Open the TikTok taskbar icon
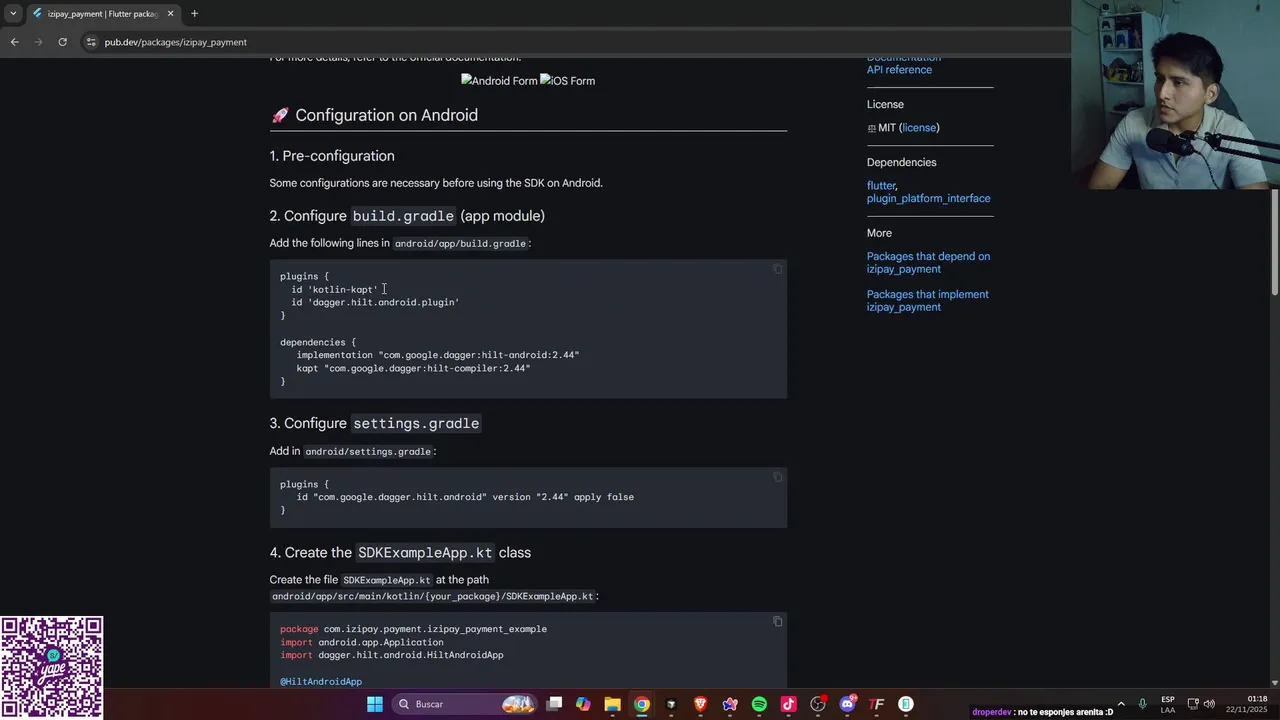Screen dimensions: 1280x720 pos(788,704)
